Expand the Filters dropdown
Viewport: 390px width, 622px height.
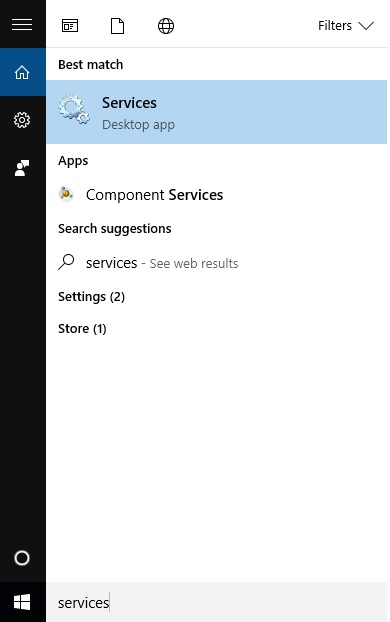point(346,26)
